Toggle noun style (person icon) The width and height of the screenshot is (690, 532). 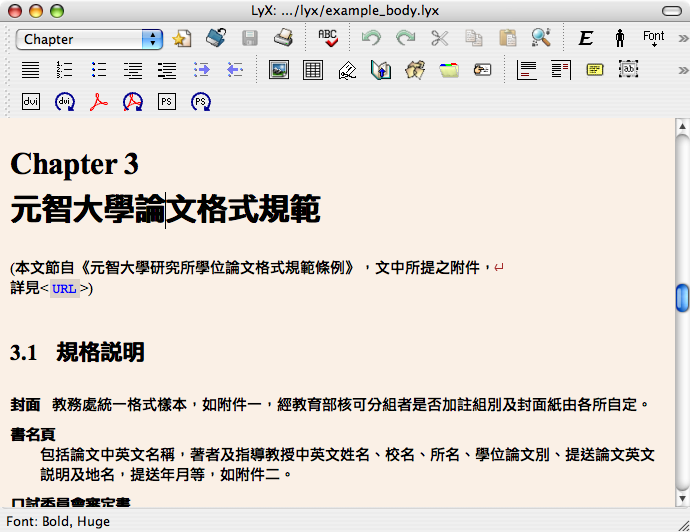tap(620, 39)
